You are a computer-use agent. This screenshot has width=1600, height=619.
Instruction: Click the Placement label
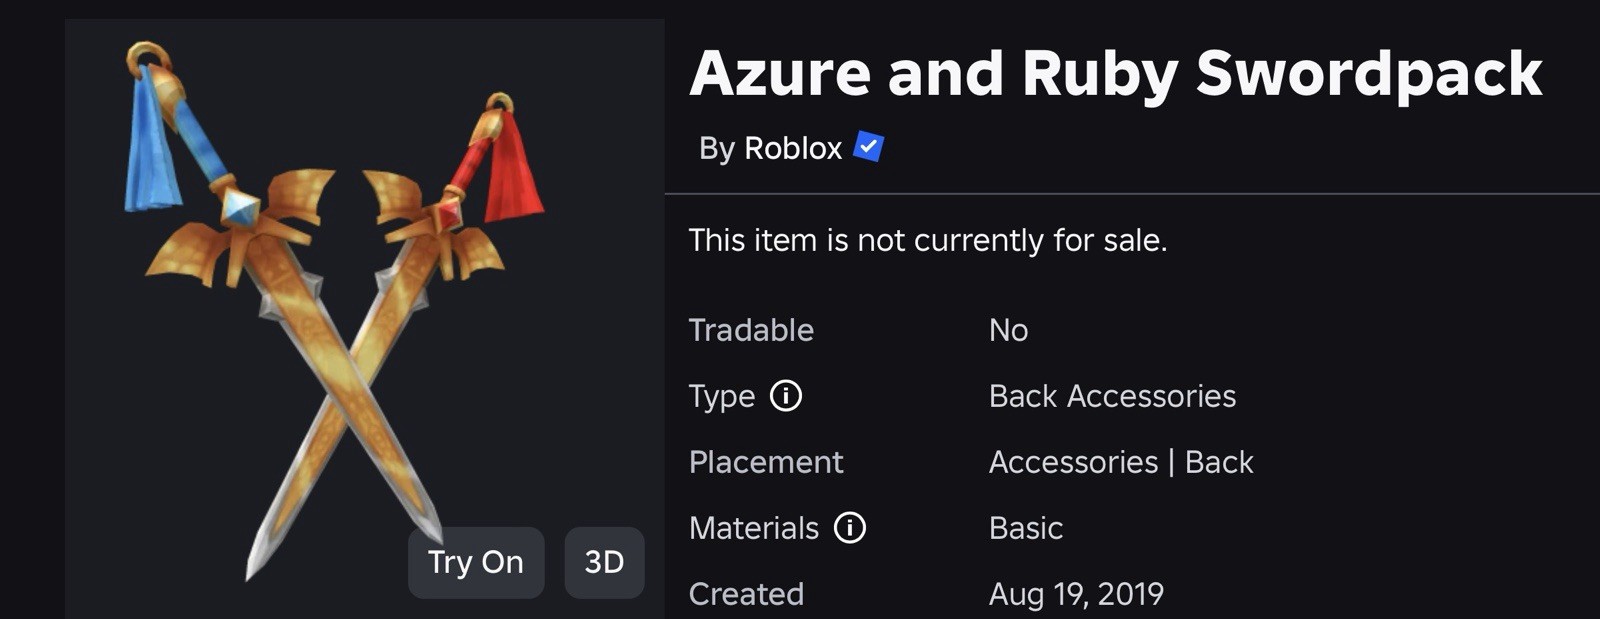[x=766, y=462]
